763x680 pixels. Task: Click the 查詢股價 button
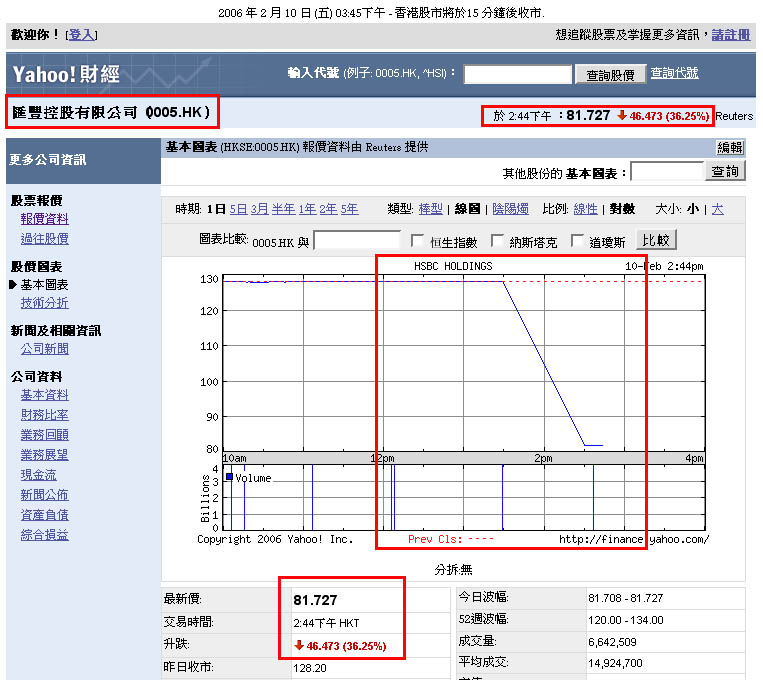(x=610, y=74)
